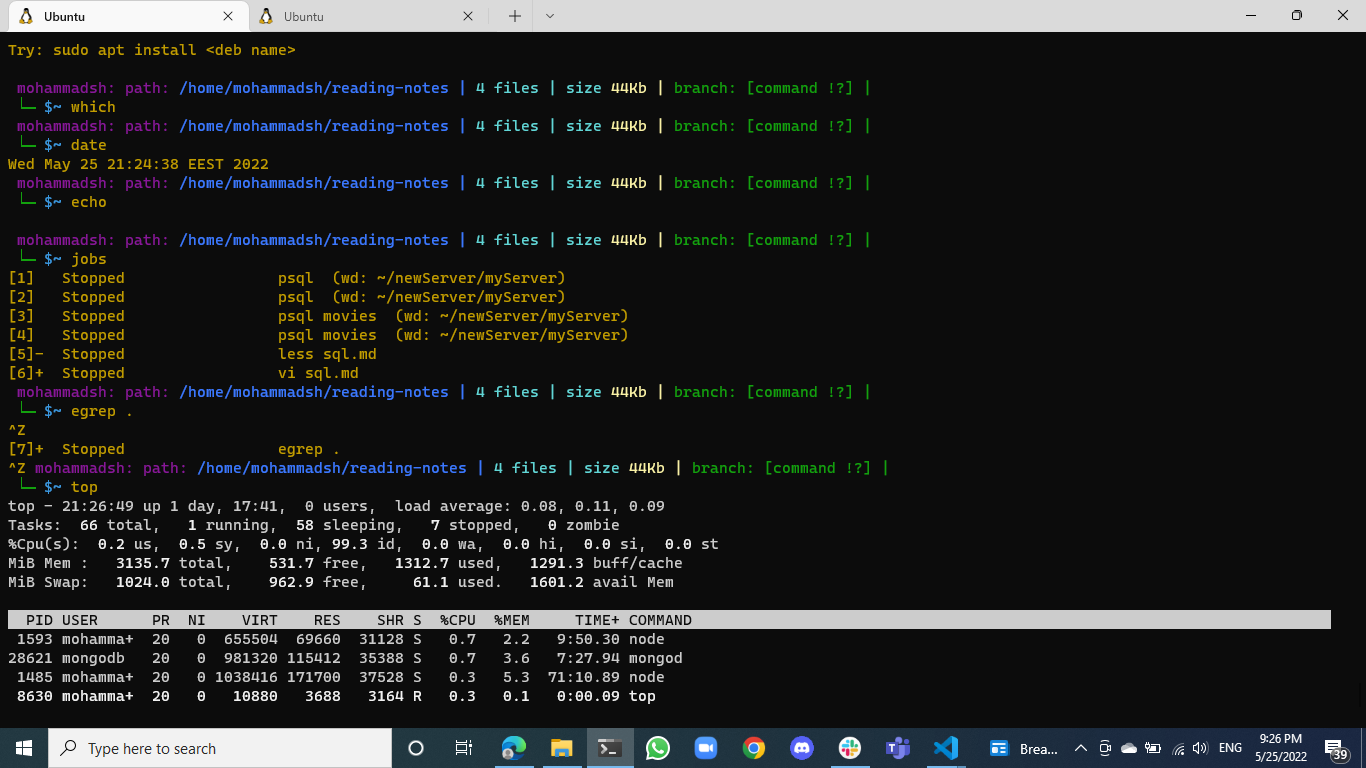Click the %MEM column header in top
The height and width of the screenshot is (768, 1366).
coord(512,620)
